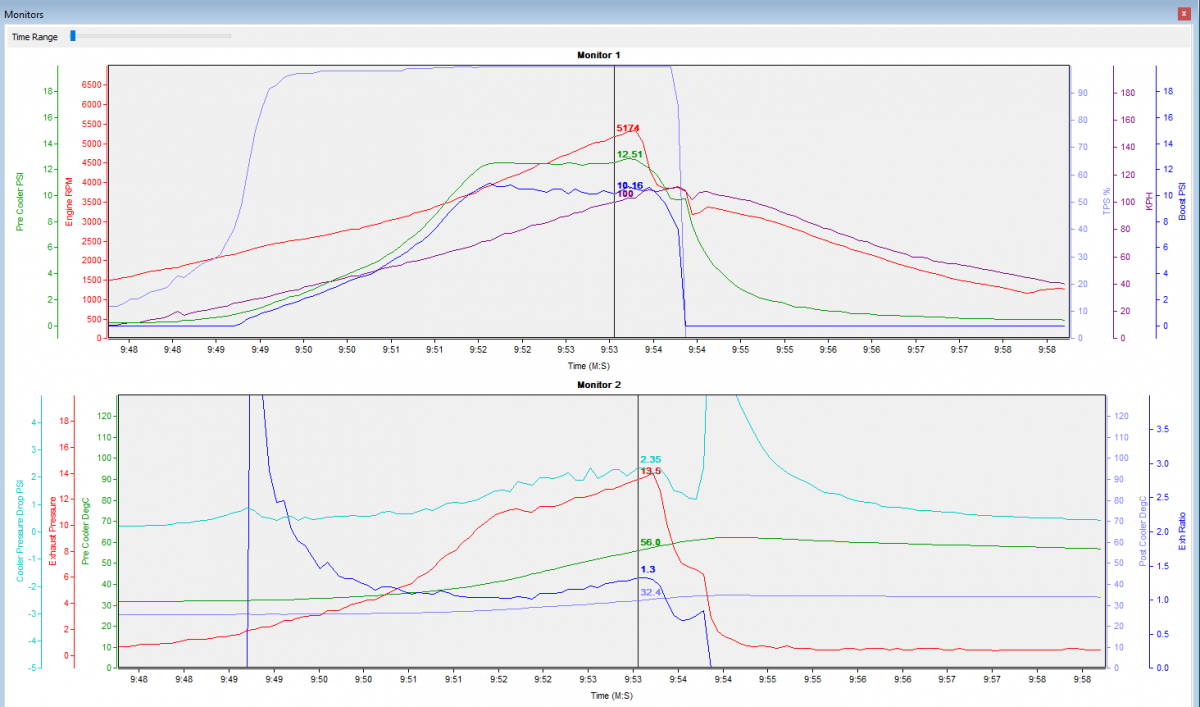Click the Post Cooler DegC axis label
Image resolution: width=1200 pixels, height=707 pixels.
[x=1143, y=531]
